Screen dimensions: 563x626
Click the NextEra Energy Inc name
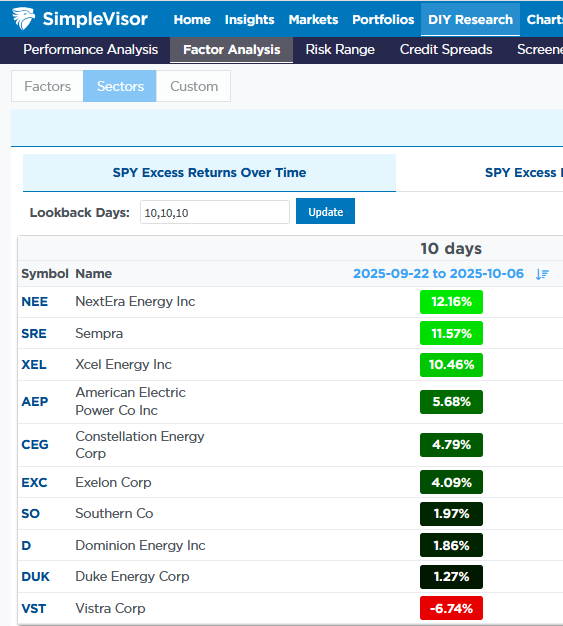tap(135, 302)
